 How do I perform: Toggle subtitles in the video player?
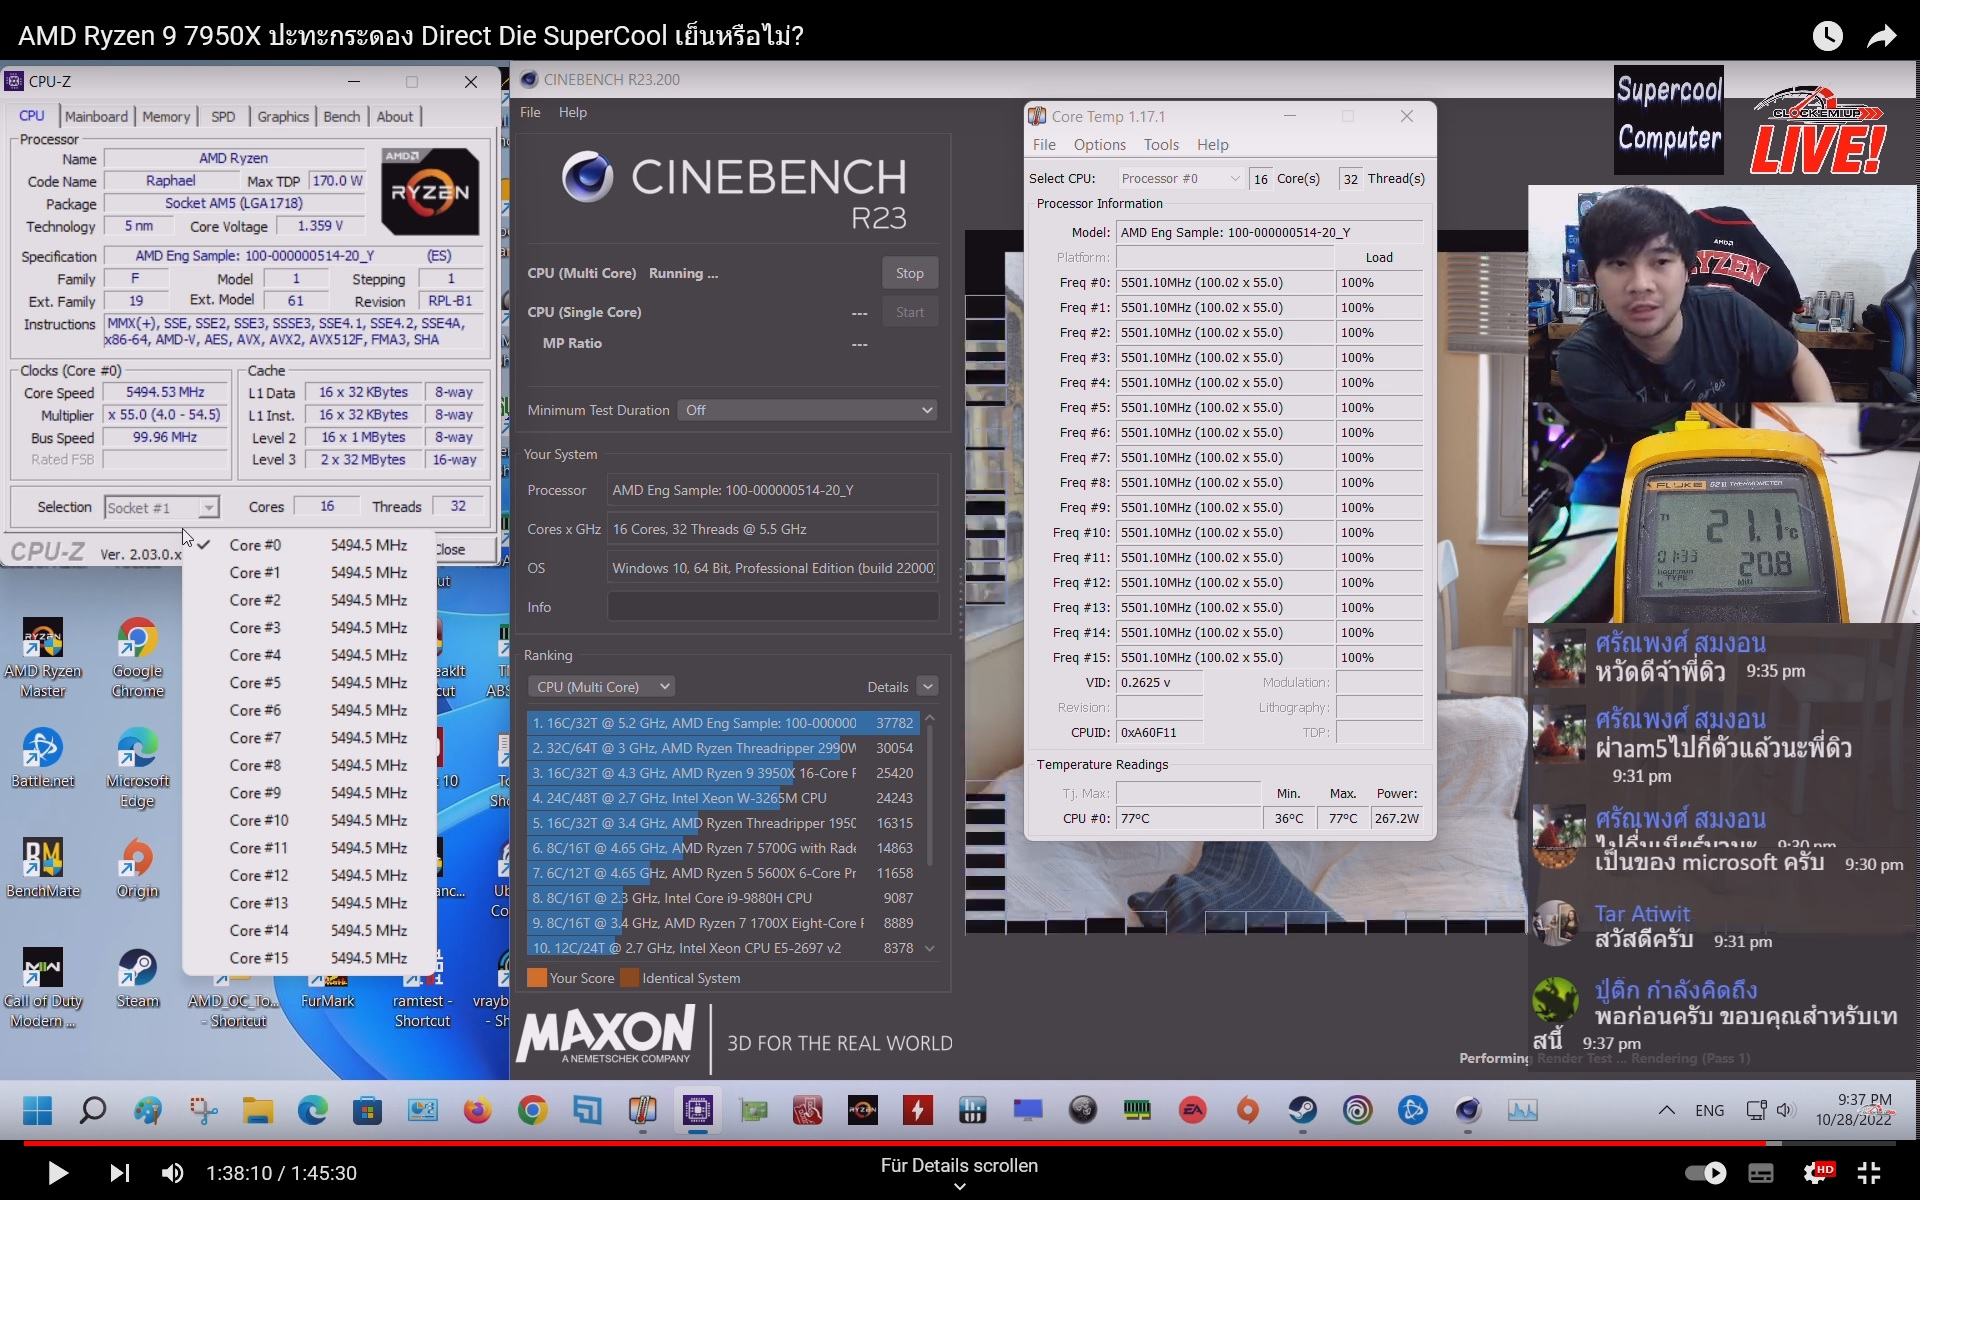1761,1173
